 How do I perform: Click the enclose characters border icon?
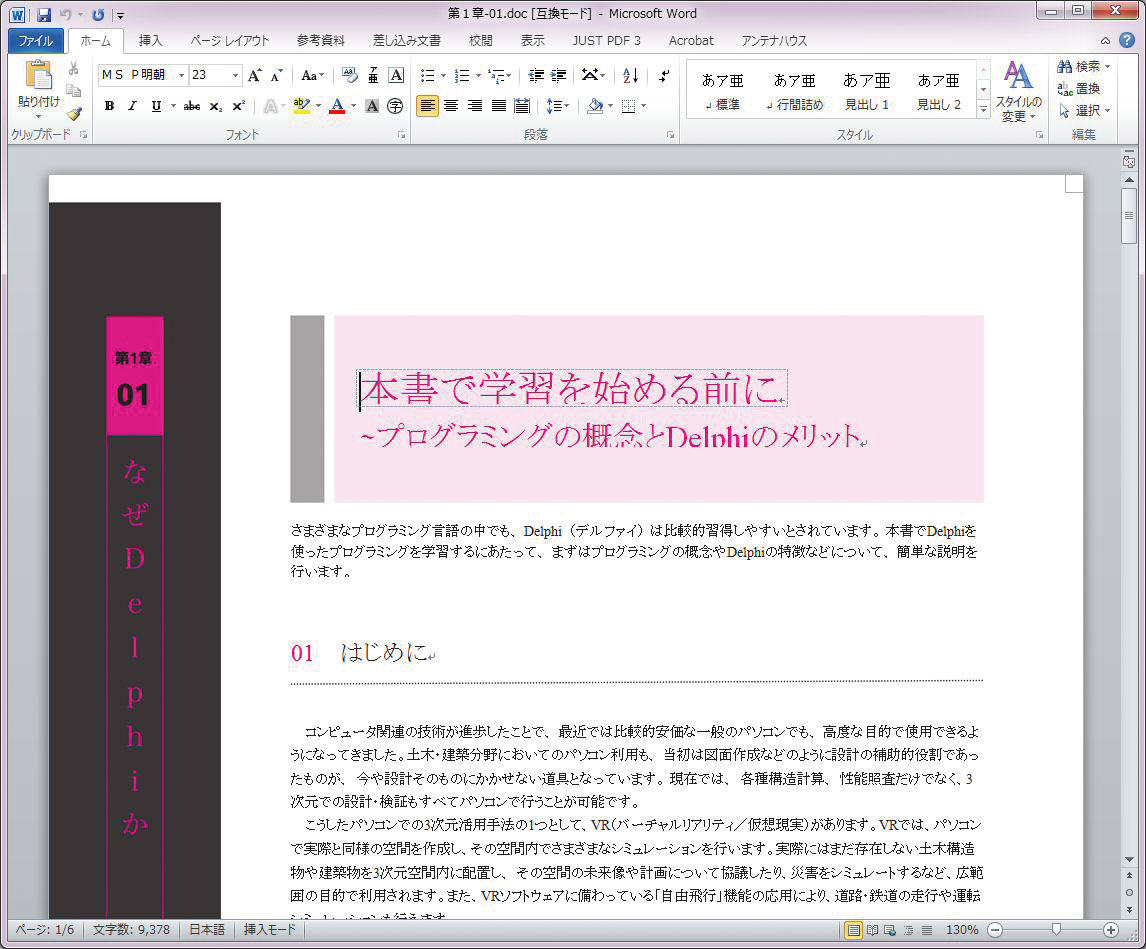[x=395, y=75]
